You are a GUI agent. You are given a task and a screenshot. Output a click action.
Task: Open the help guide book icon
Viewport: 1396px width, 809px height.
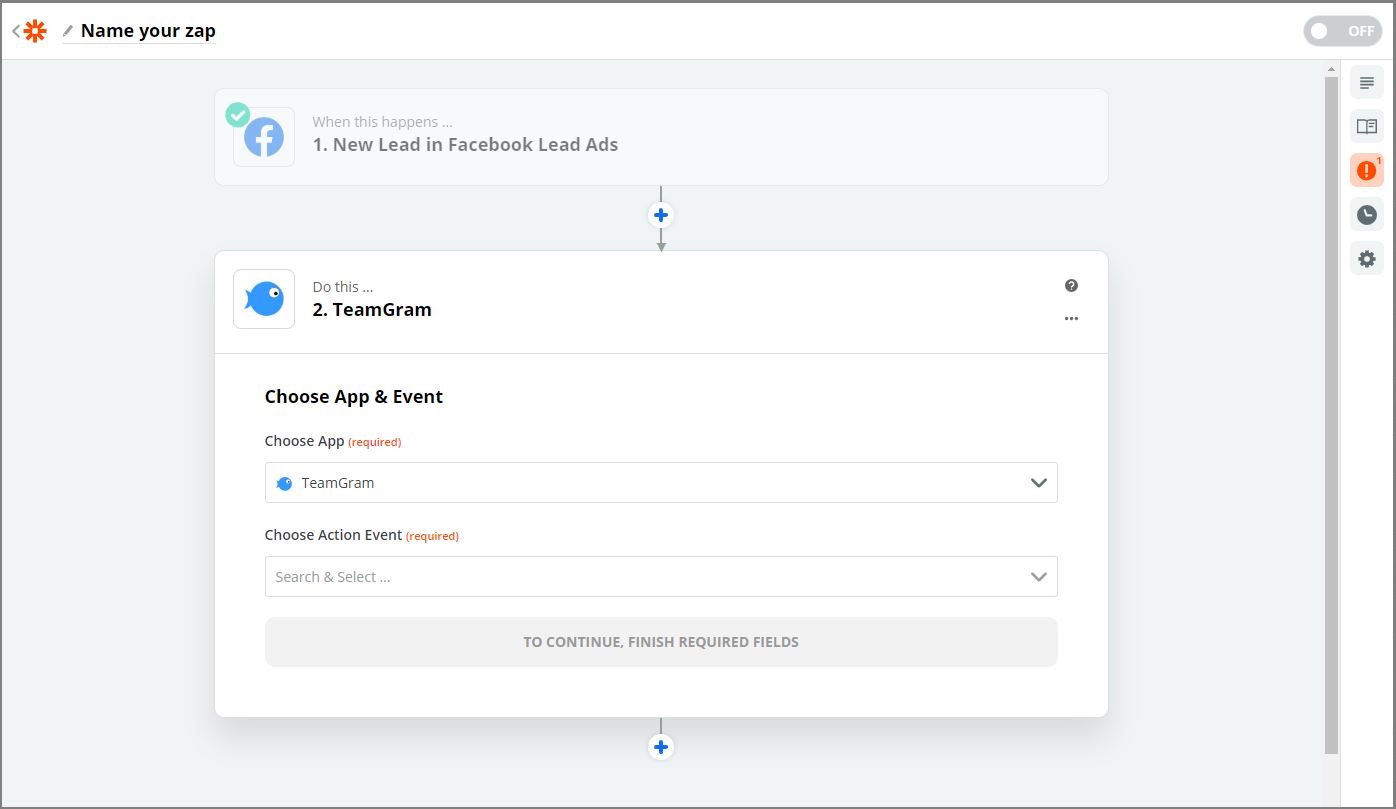click(1367, 126)
